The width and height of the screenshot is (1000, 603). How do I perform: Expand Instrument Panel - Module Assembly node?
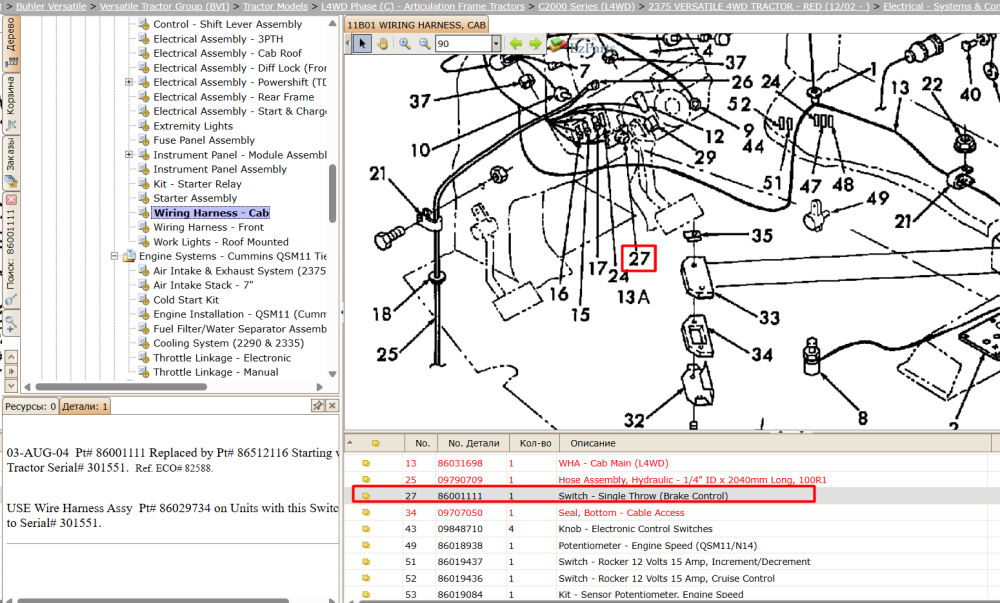129,155
